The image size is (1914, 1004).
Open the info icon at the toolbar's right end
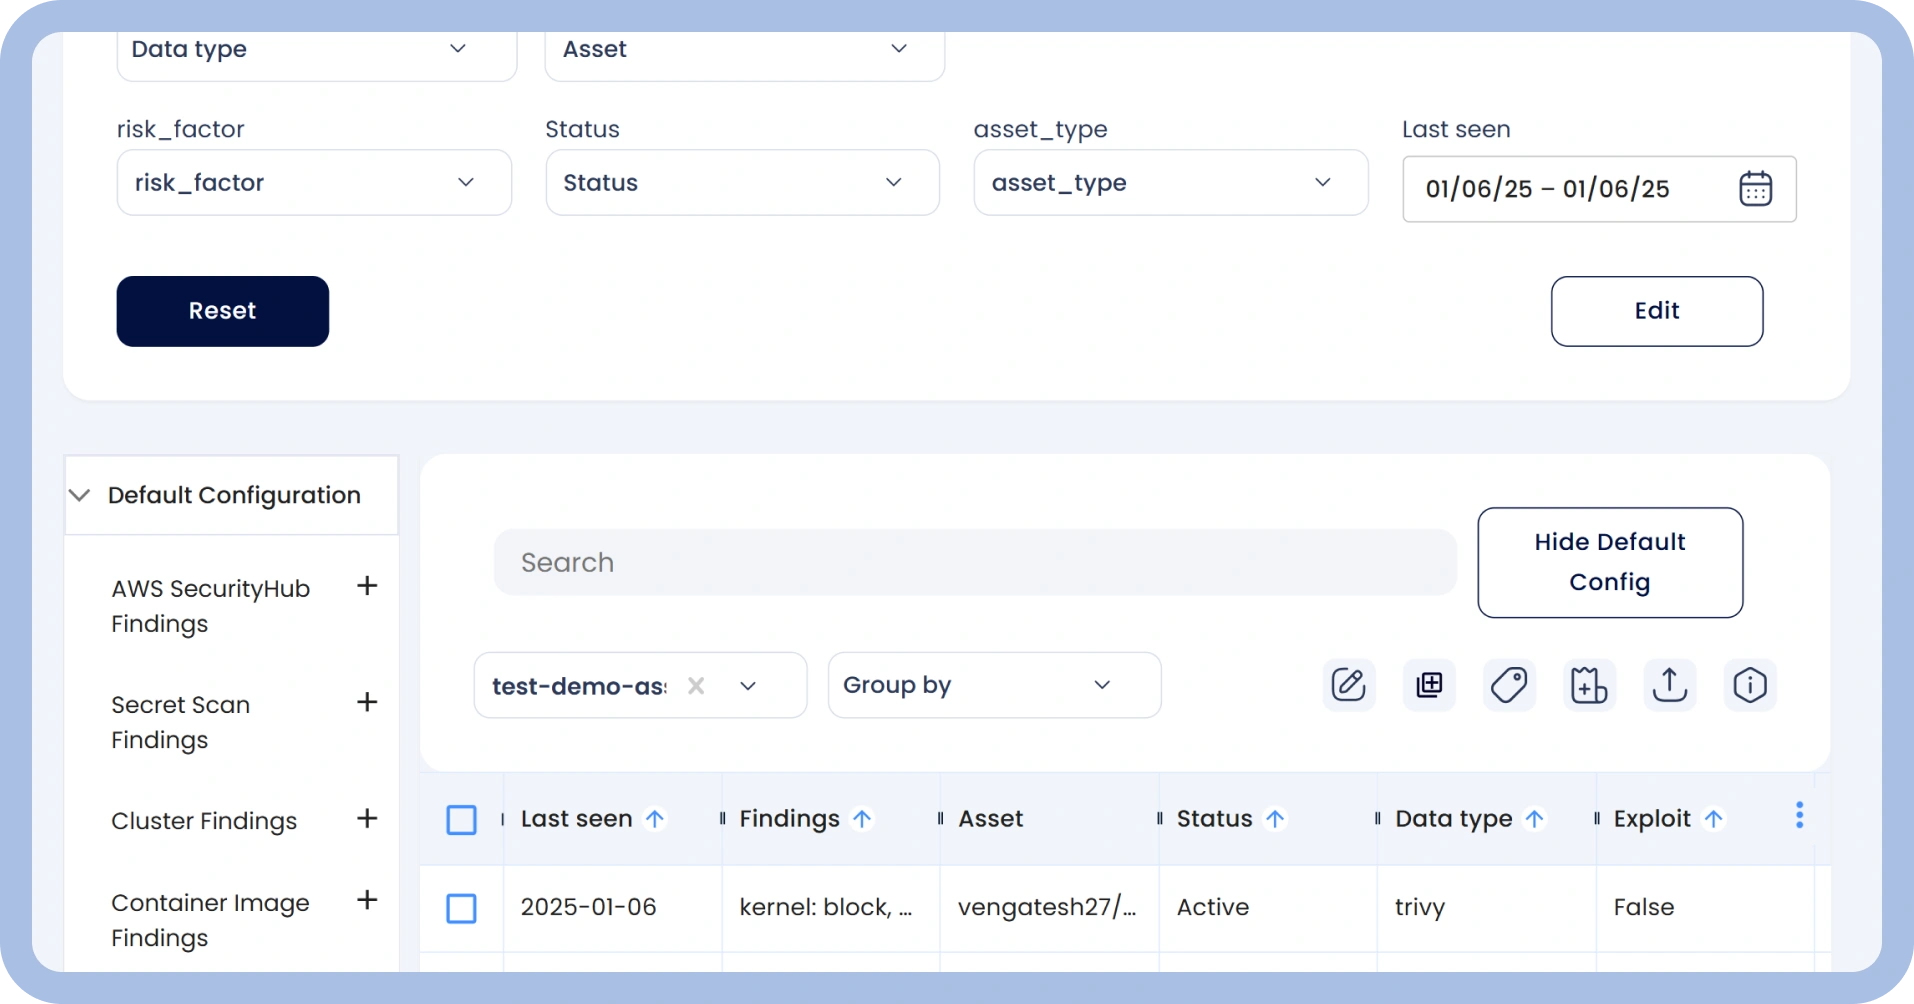tap(1749, 685)
